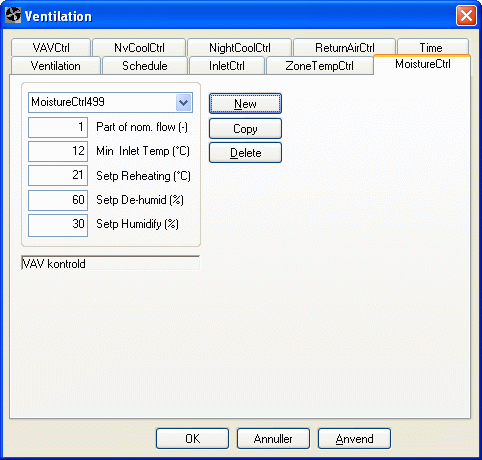
Task: Open the Ventilation tab
Action: tap(56, 65)
